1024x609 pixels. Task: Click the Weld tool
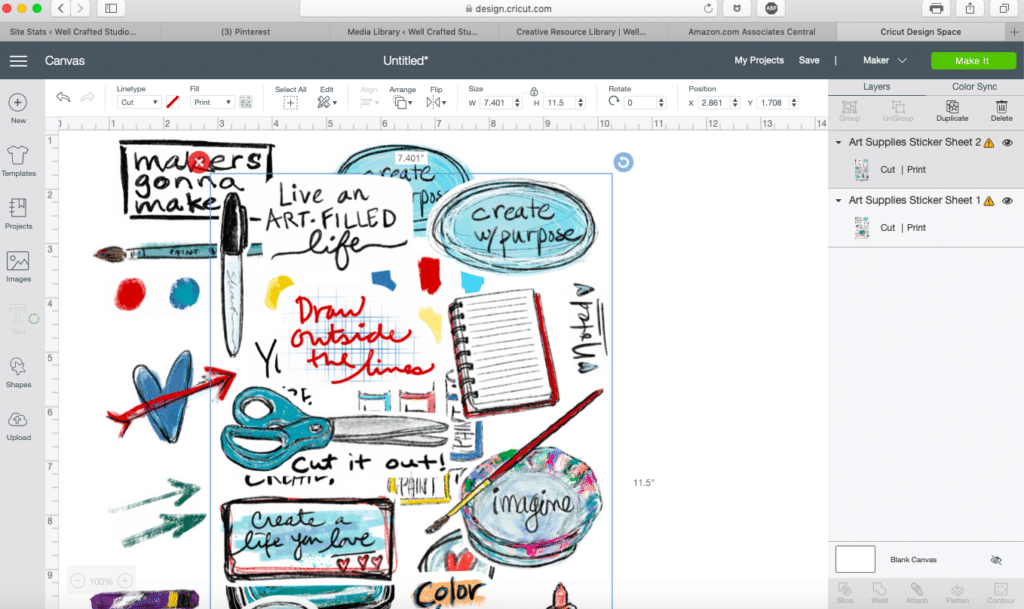coord(879,593)
